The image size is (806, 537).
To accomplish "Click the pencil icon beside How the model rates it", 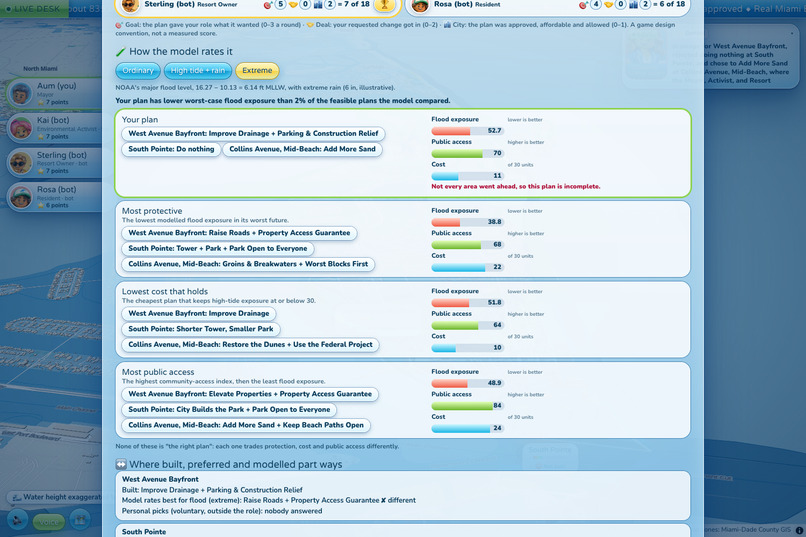I will coord(121,51).
